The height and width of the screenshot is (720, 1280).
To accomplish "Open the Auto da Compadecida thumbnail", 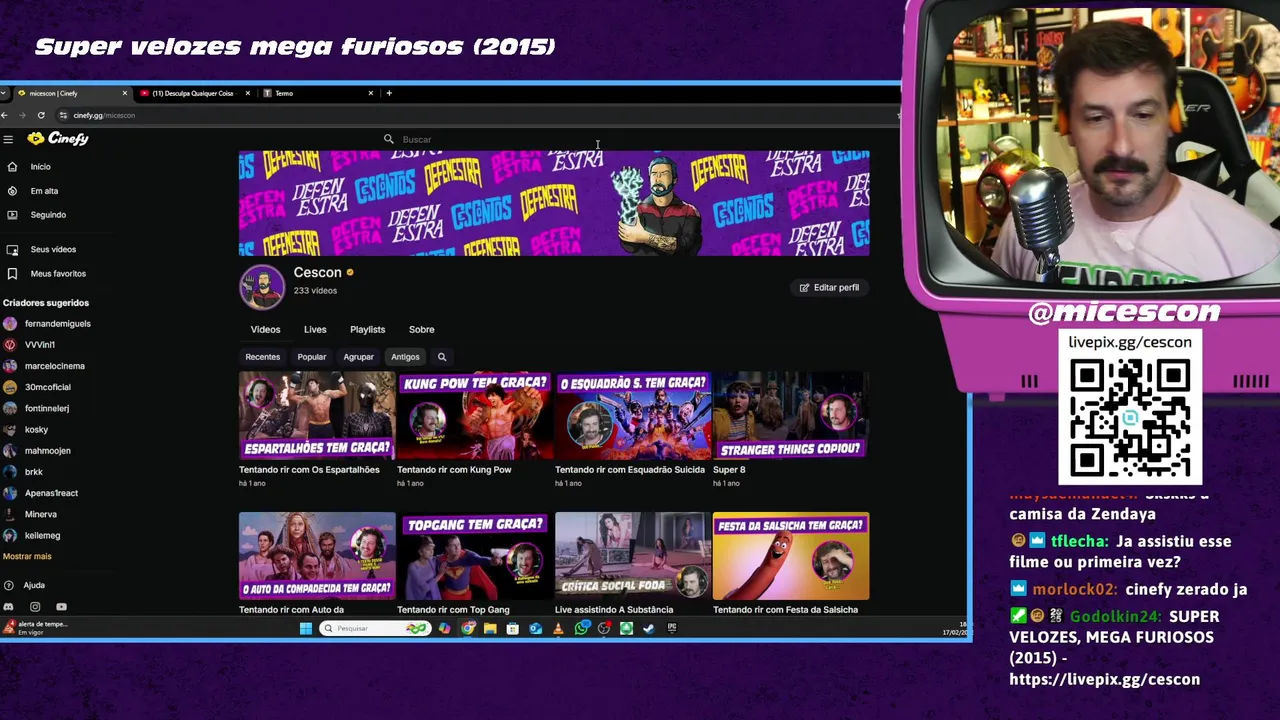I will (317, 556).
